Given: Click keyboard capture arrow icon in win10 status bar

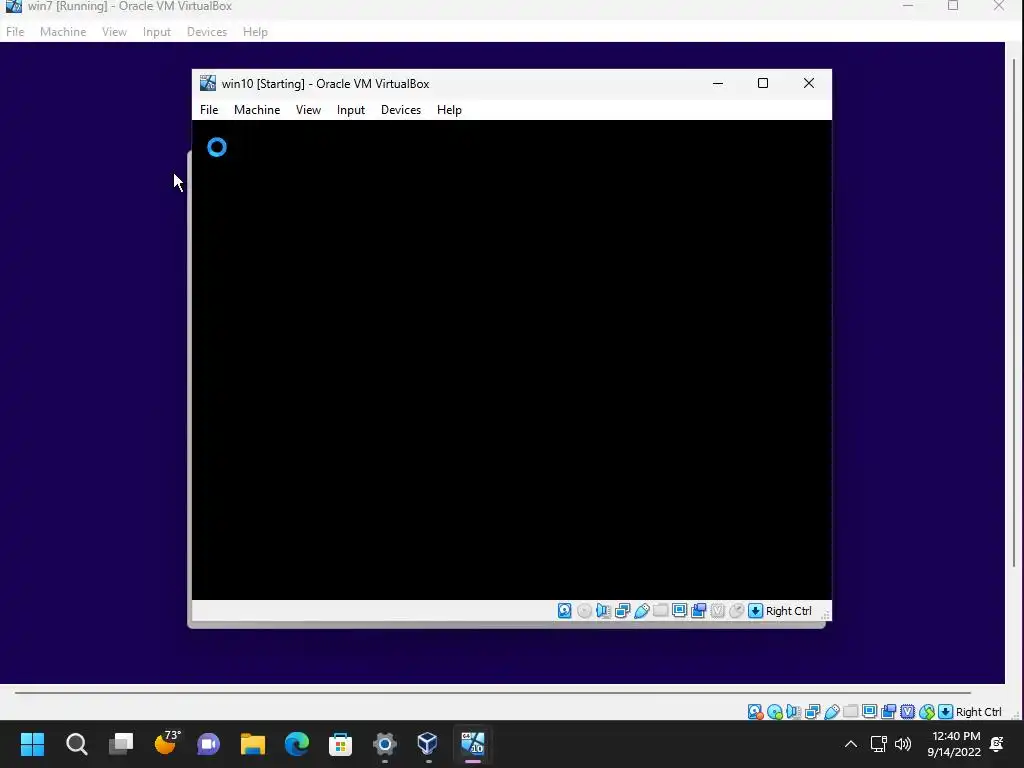Looking at the screenshot, I should click(755, 611).
